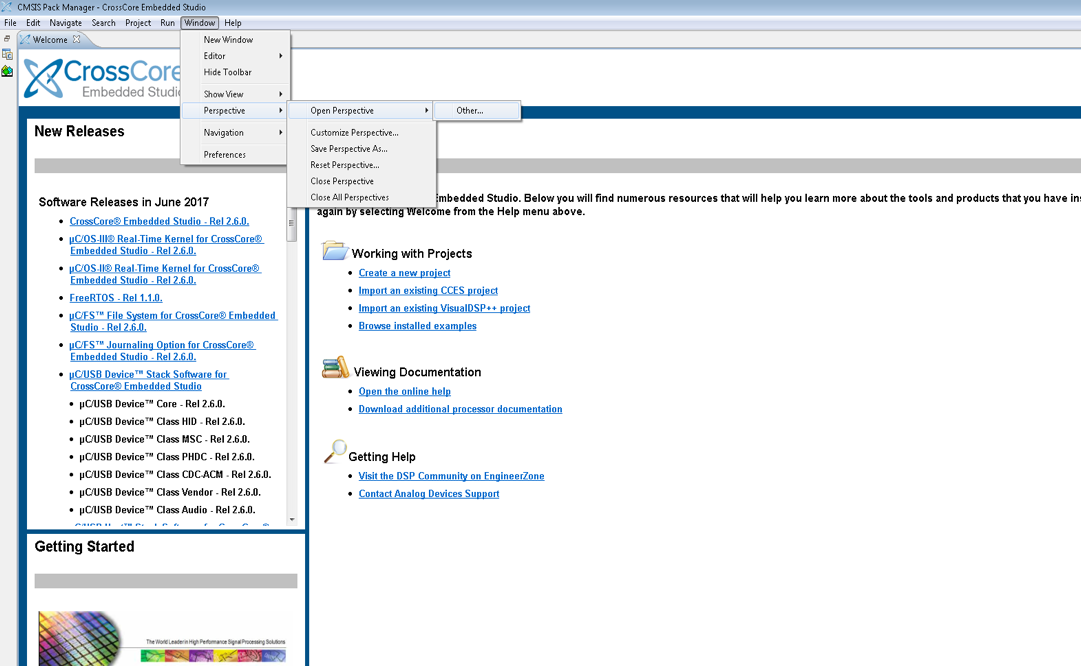Close the open Window menu

coord(199,23)
